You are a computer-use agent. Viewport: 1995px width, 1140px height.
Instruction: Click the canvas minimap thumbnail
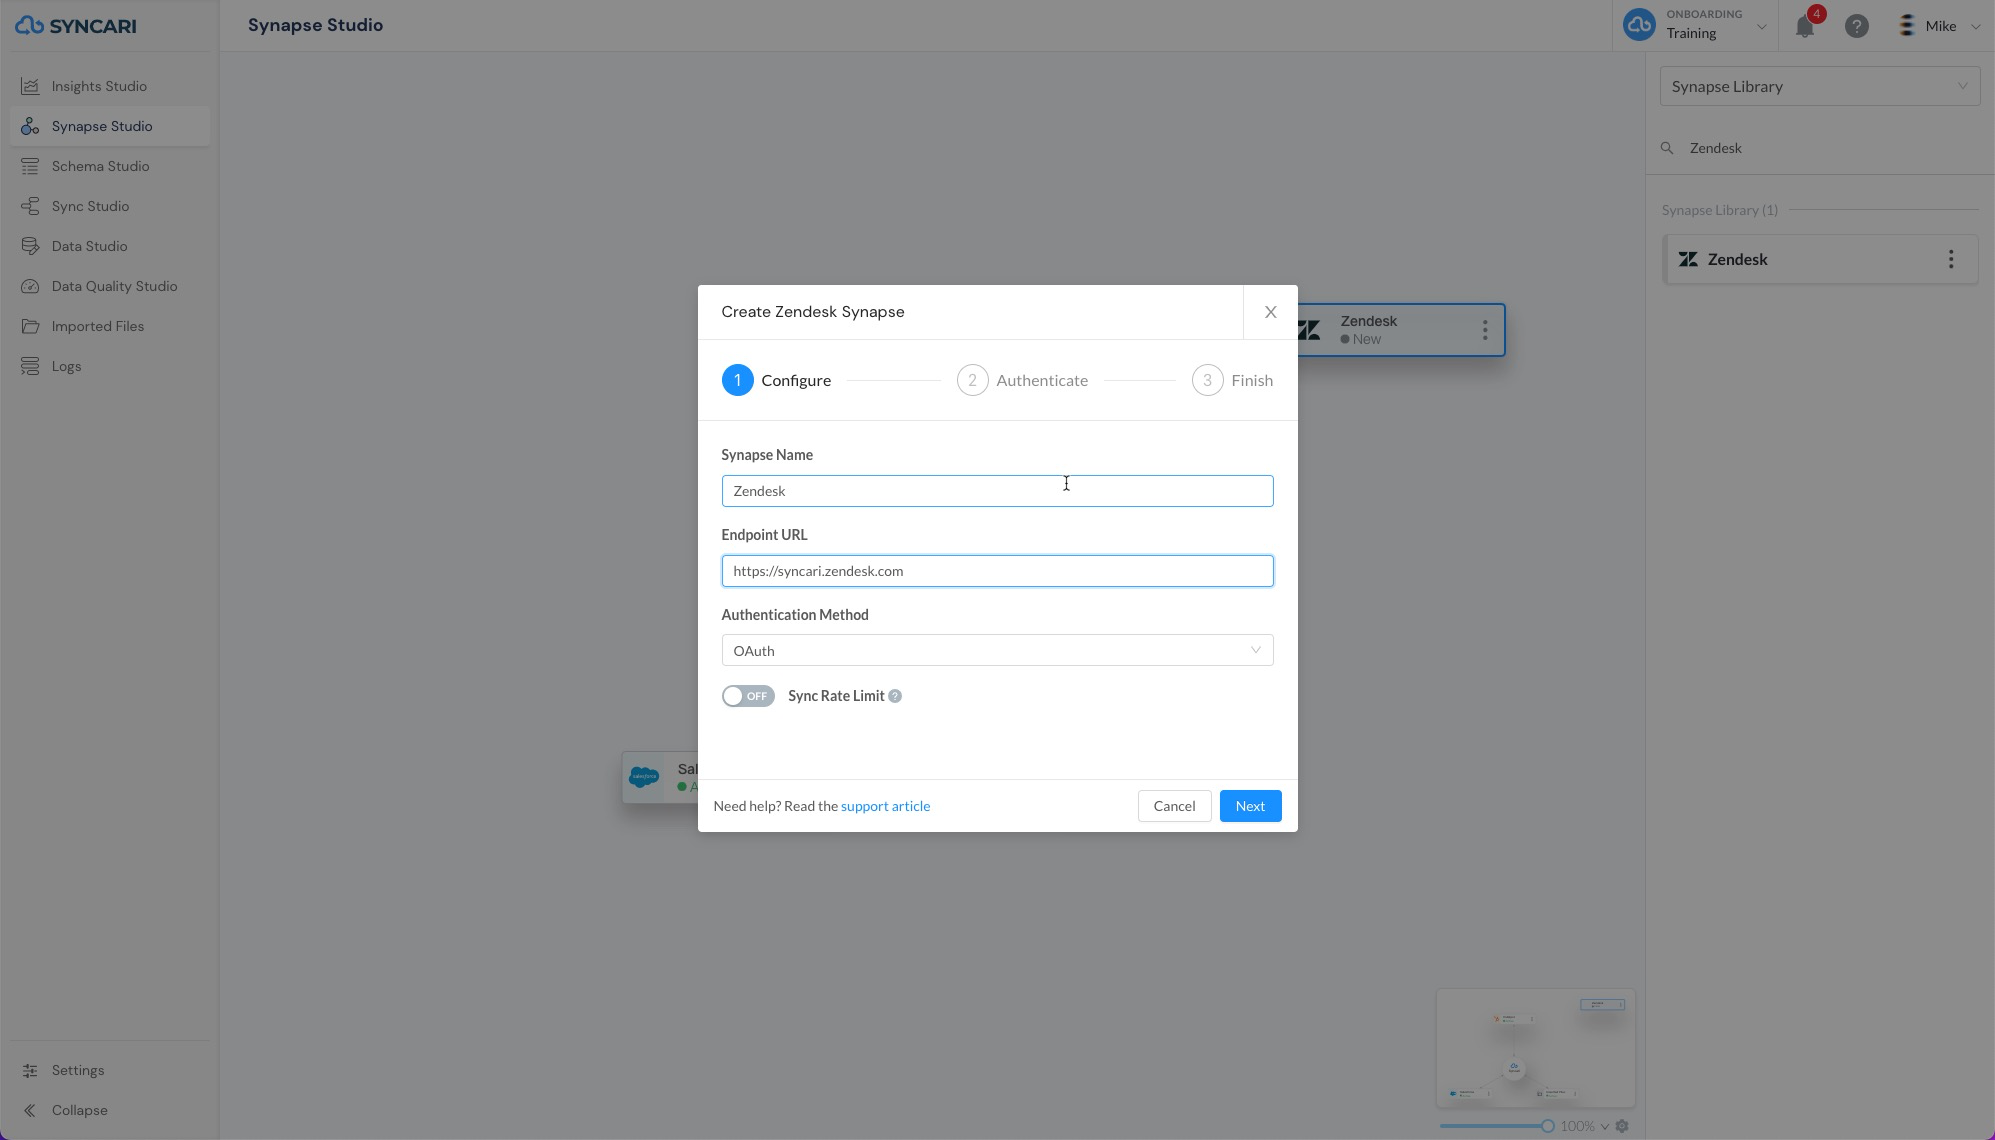click(1536, 1048)
